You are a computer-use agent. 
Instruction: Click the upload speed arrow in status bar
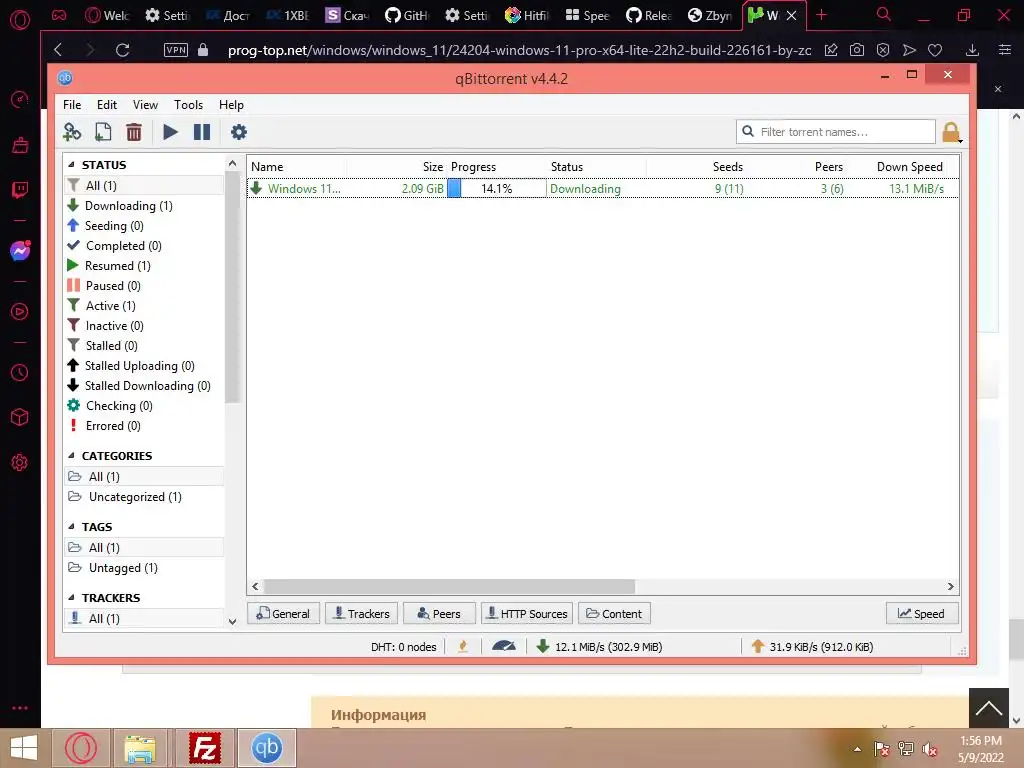pyautogui.click(x=758, y=647)
